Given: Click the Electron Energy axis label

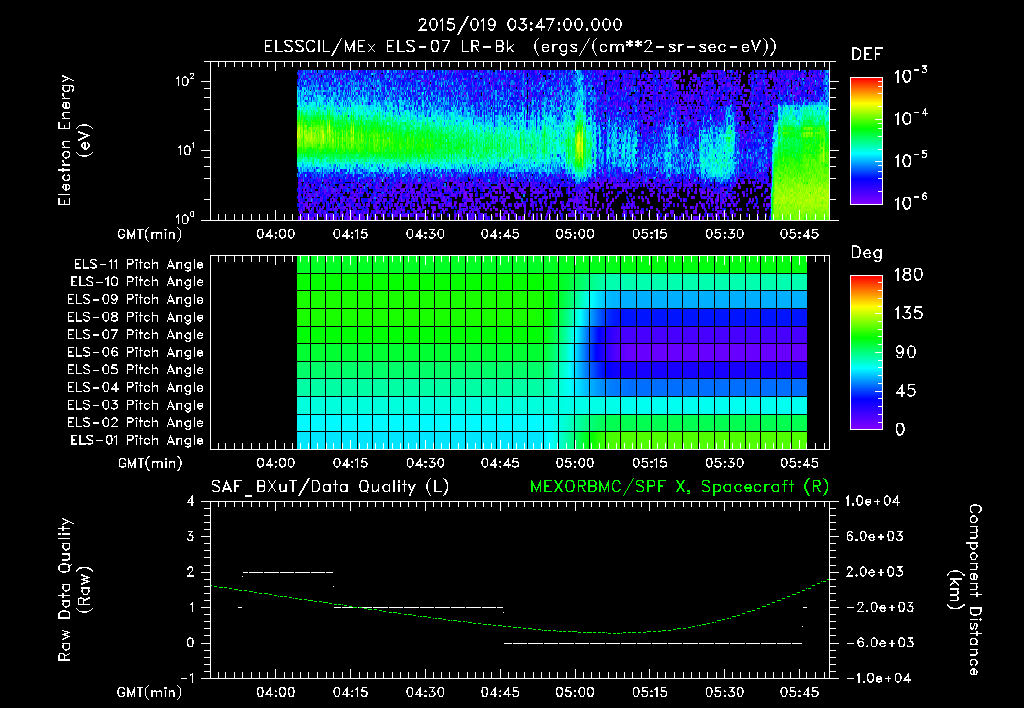Looking at the screenshot, I should 74,140.
